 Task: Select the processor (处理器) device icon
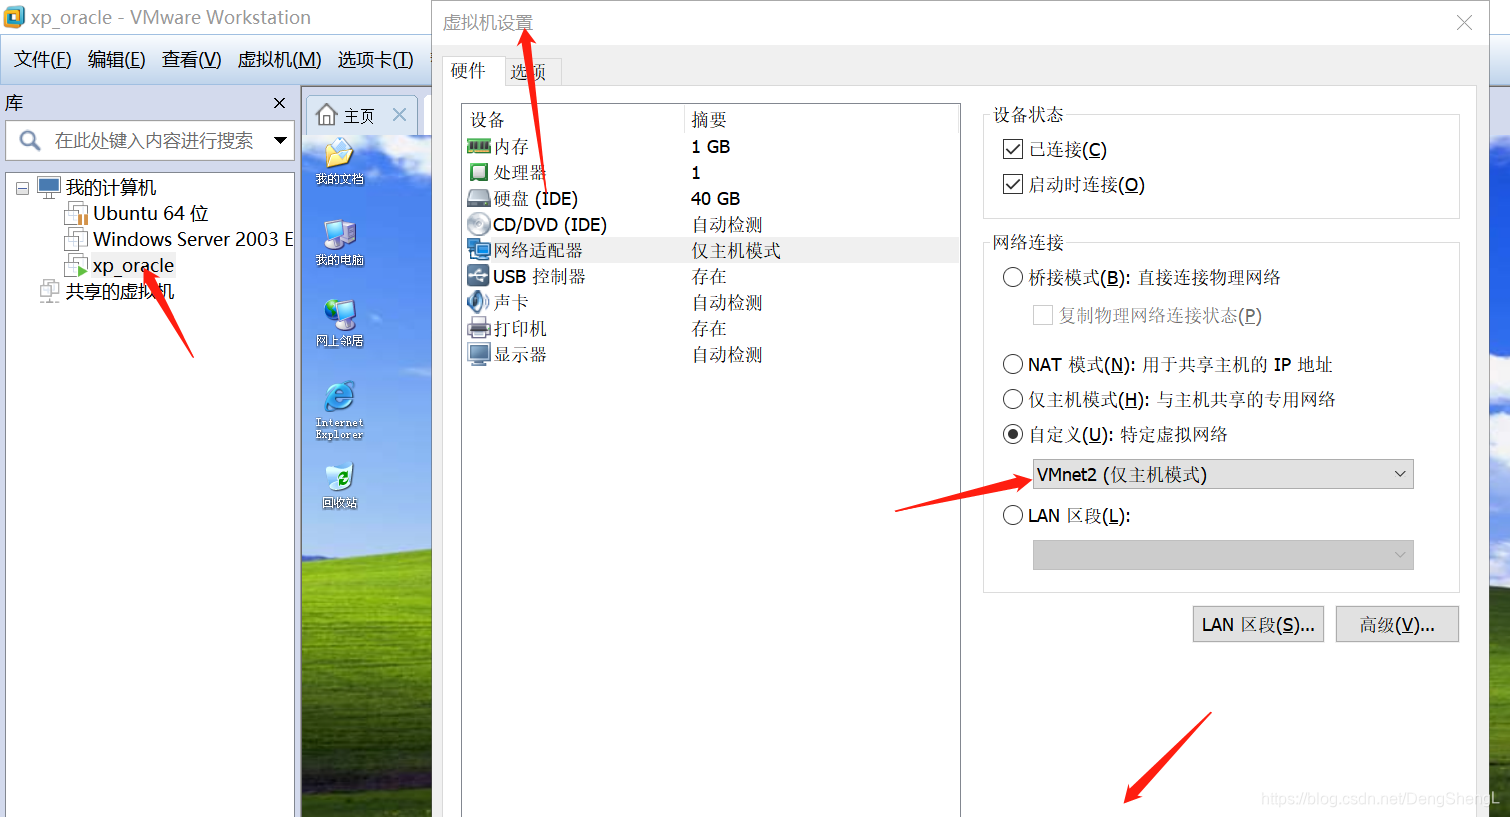coord(479,172)
